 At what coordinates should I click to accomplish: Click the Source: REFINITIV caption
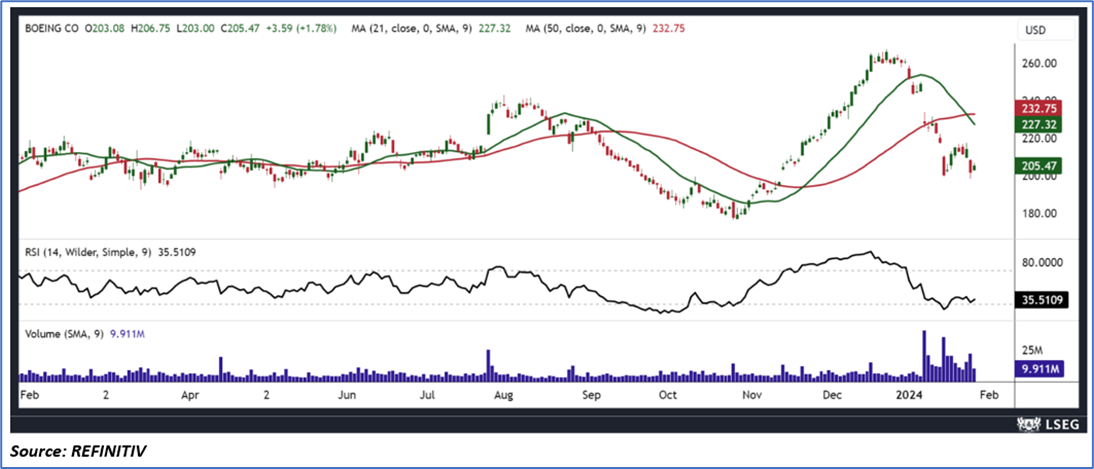tap(78, 454)
